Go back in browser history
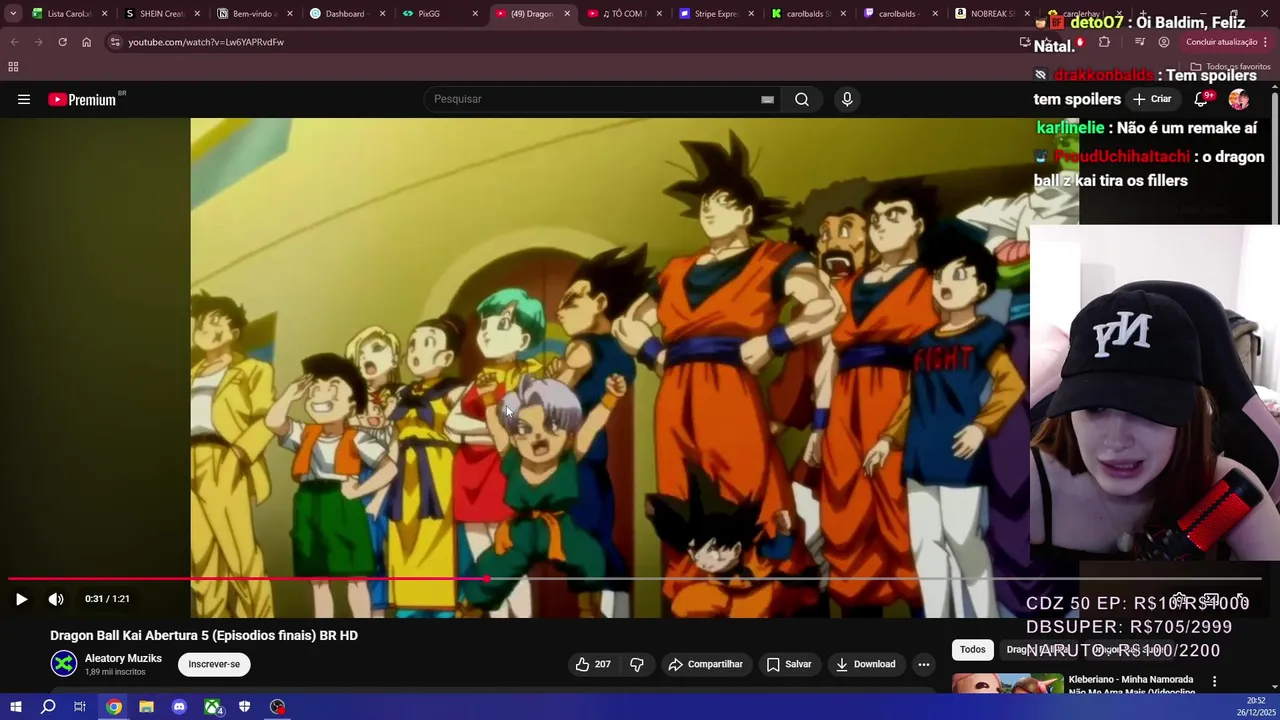 tap(14, 42)
